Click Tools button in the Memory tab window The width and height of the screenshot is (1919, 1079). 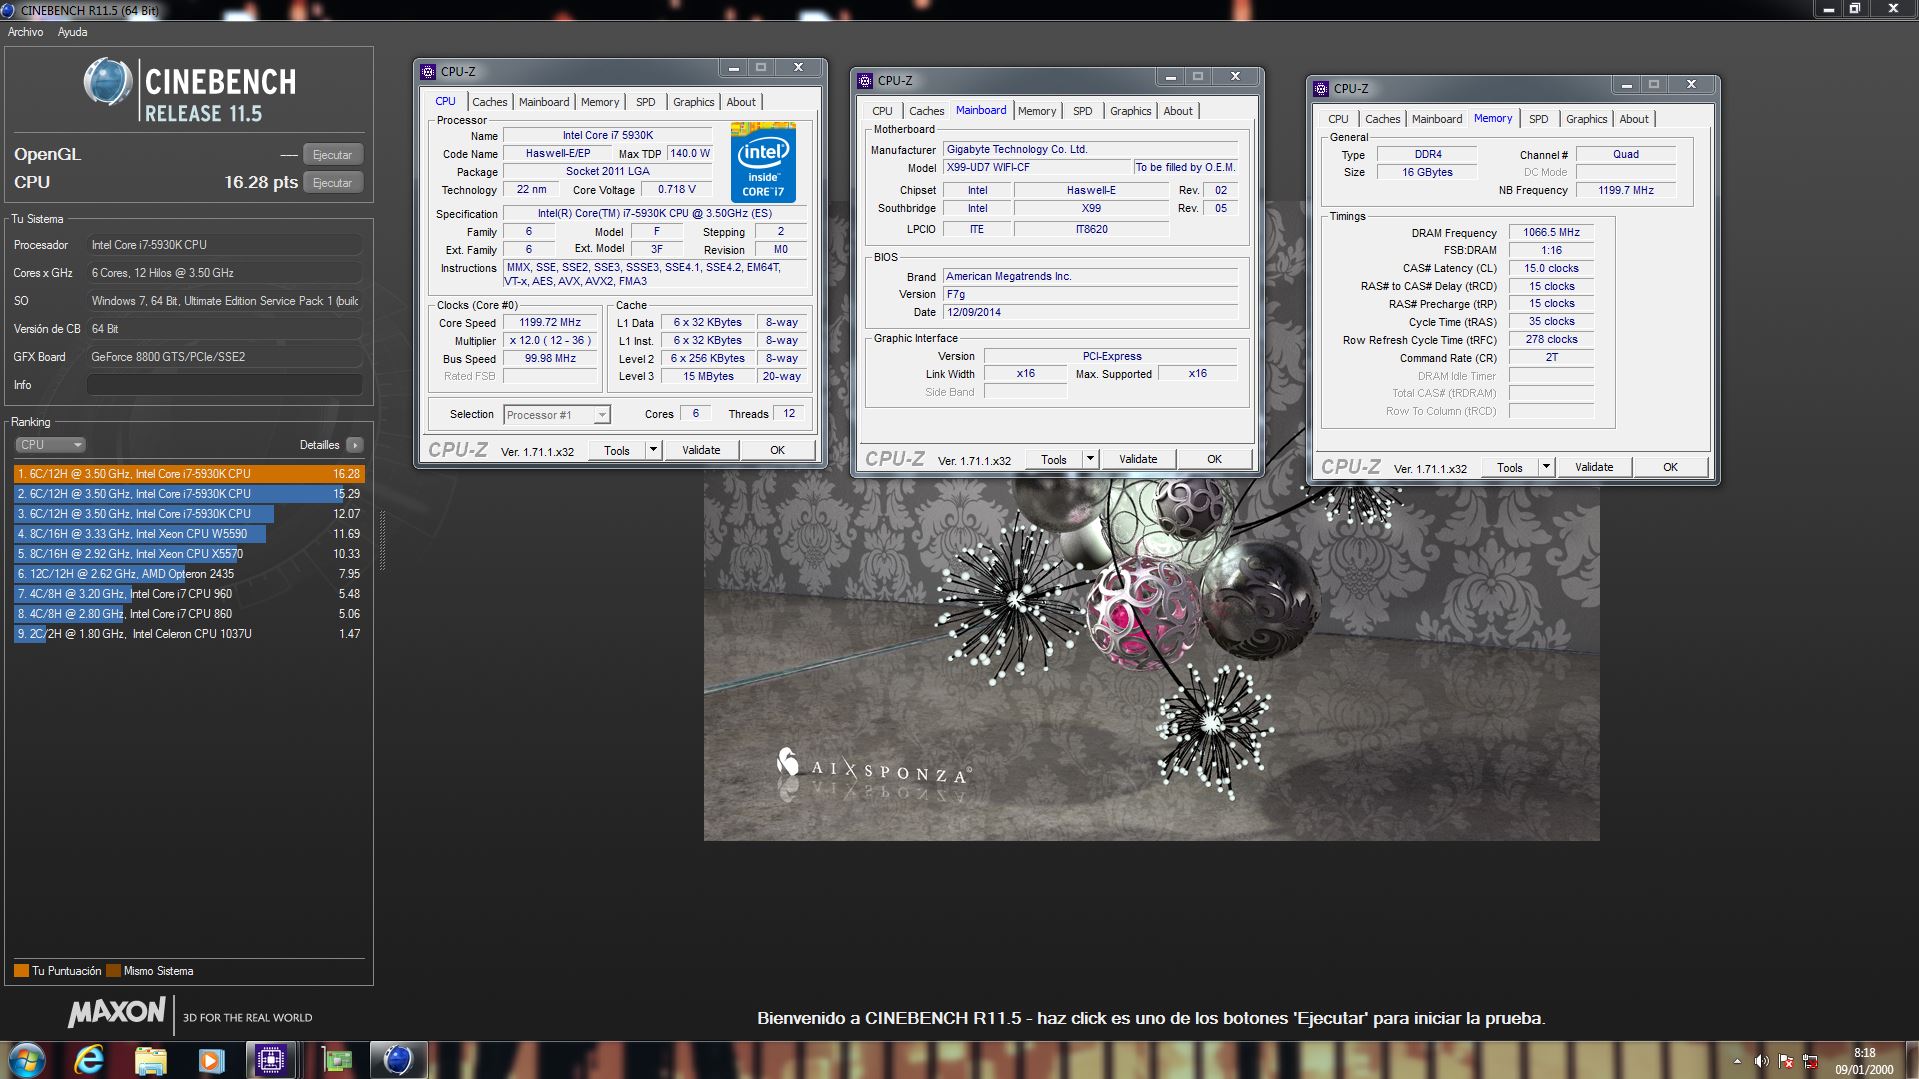1510,467
